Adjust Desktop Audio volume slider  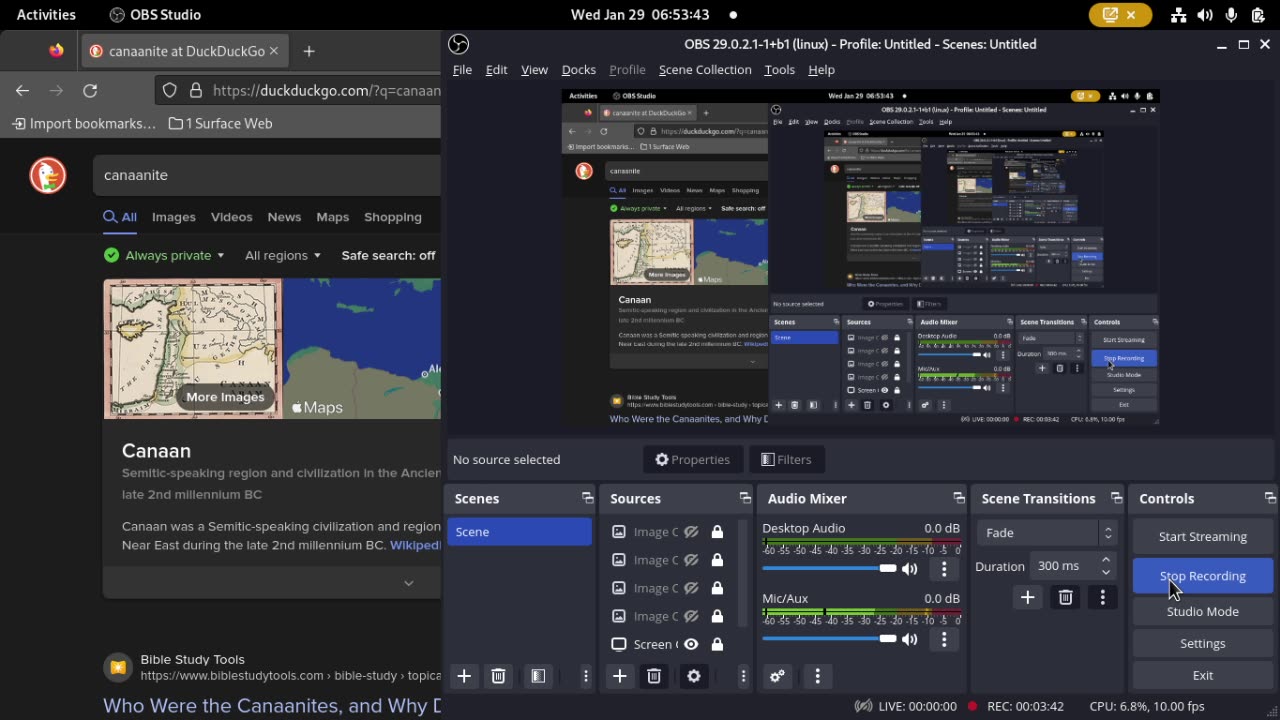(x=829, y=568)
